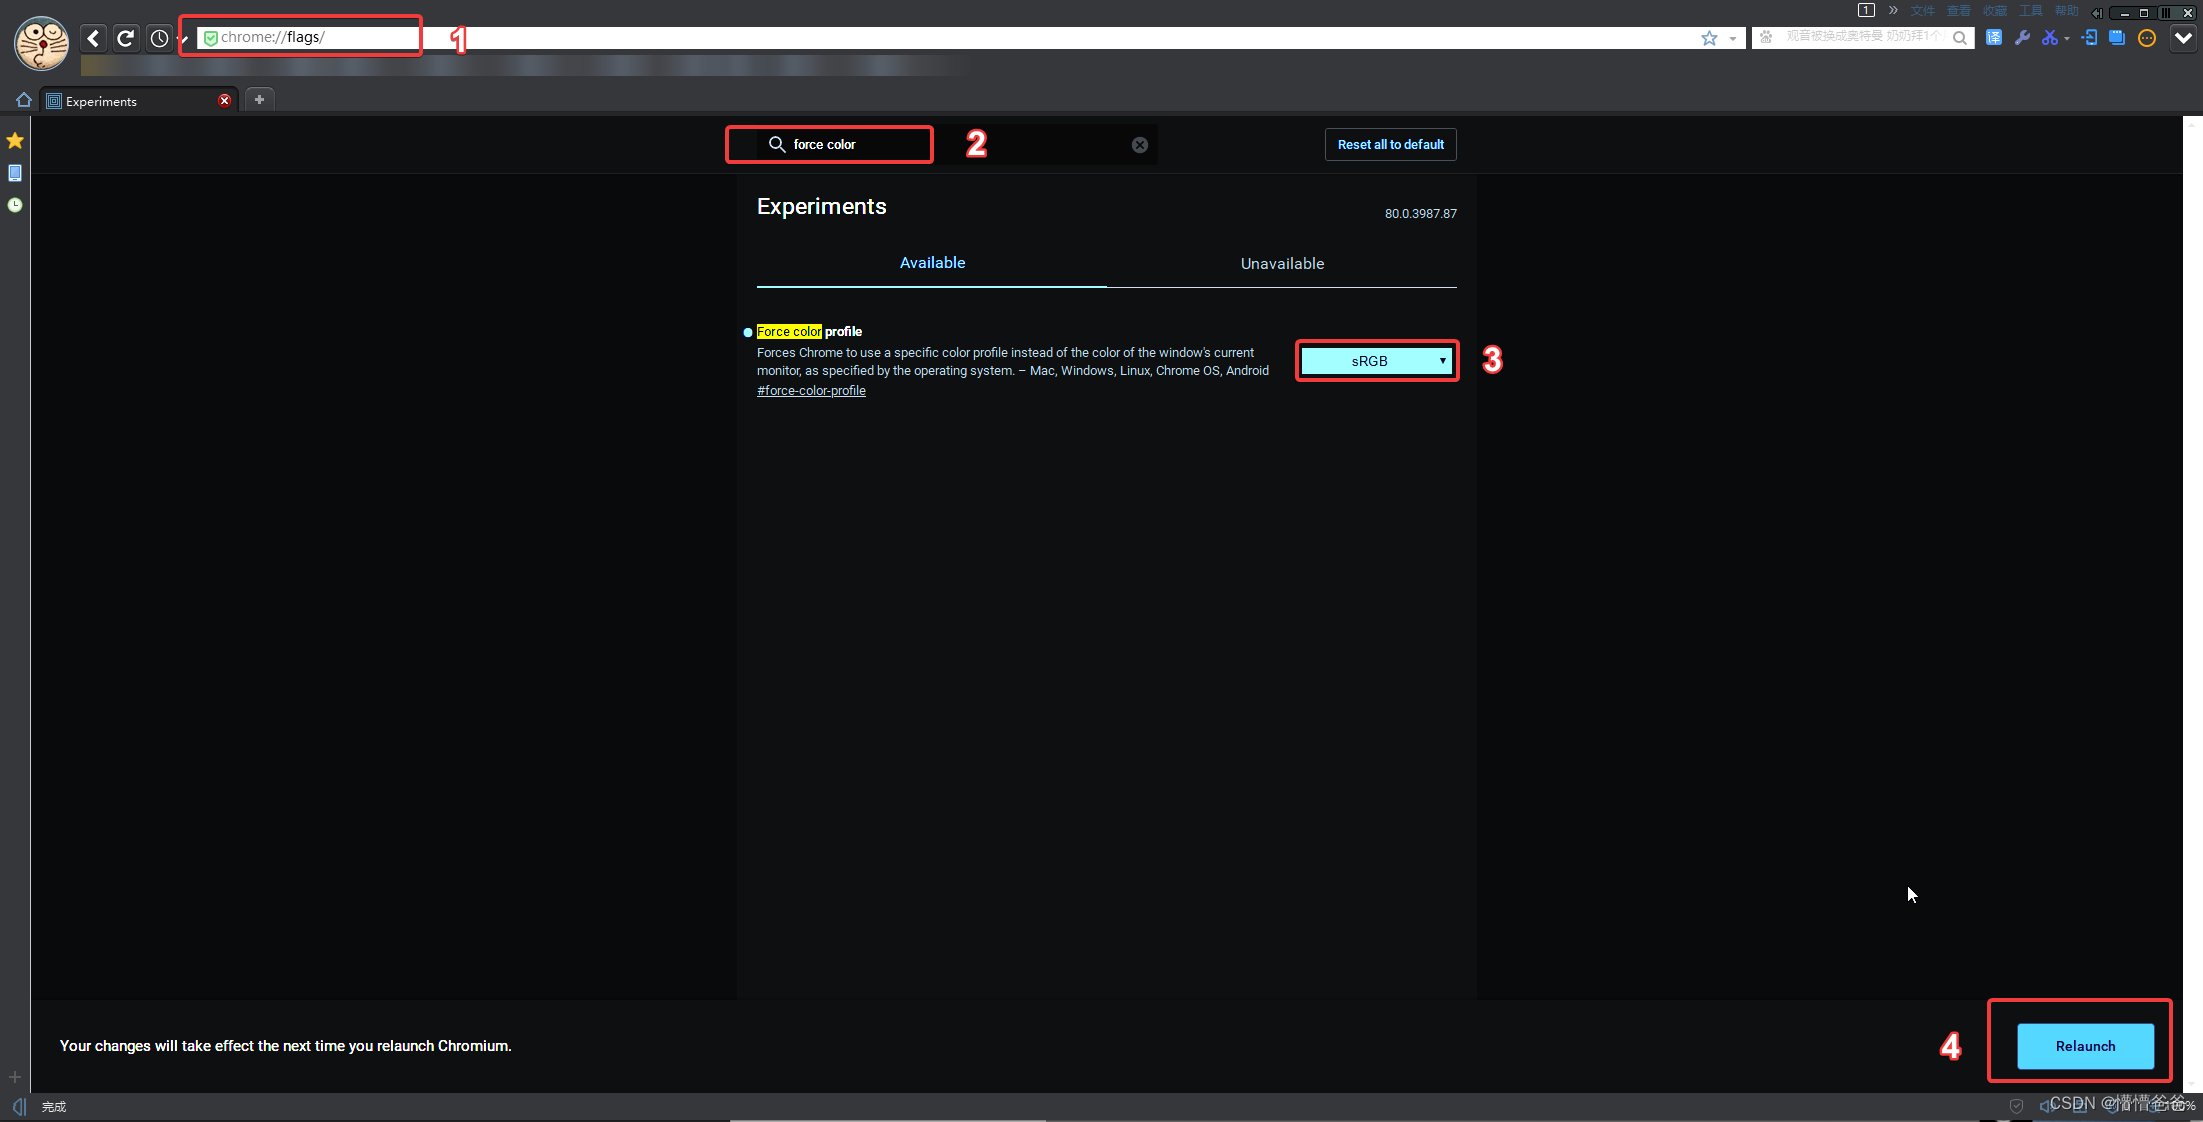Expand the toolbar chevron-down menu button
The height and width of the screenshot is (1122, 2203).
click(2183, 38)
